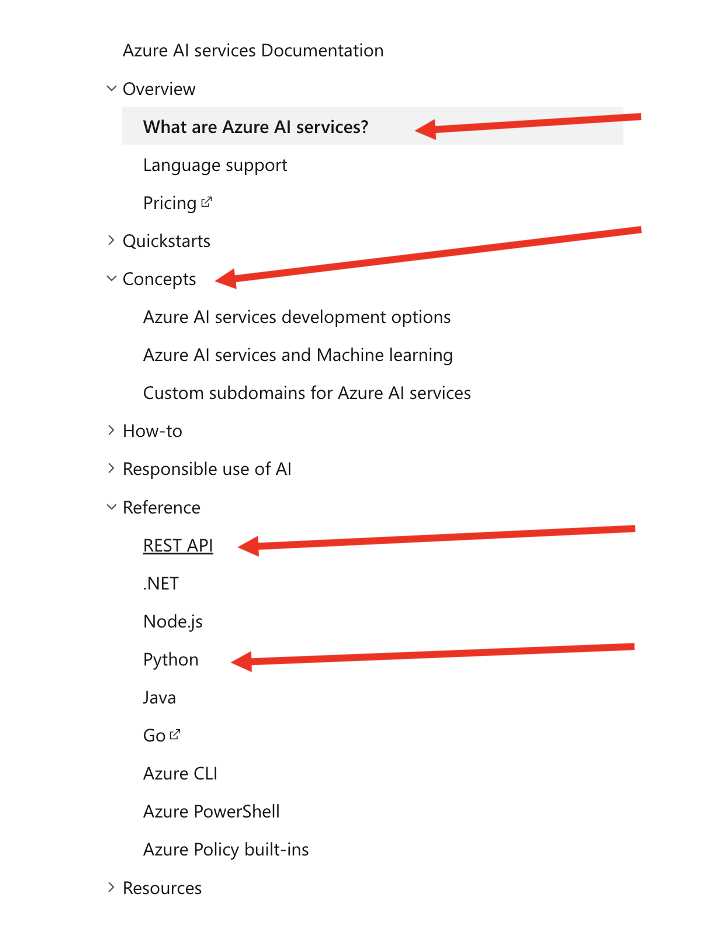The image size is (720, 944).
Task: Expand Responsible use of AI section
Action: pos(111,469)
